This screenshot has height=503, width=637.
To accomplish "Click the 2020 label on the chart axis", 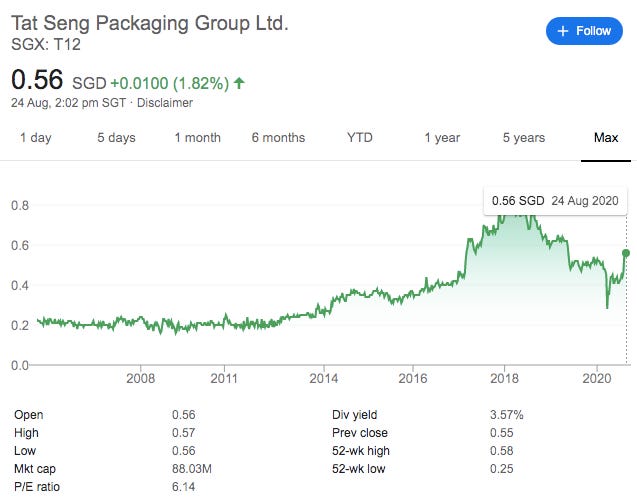I will 597,379.
